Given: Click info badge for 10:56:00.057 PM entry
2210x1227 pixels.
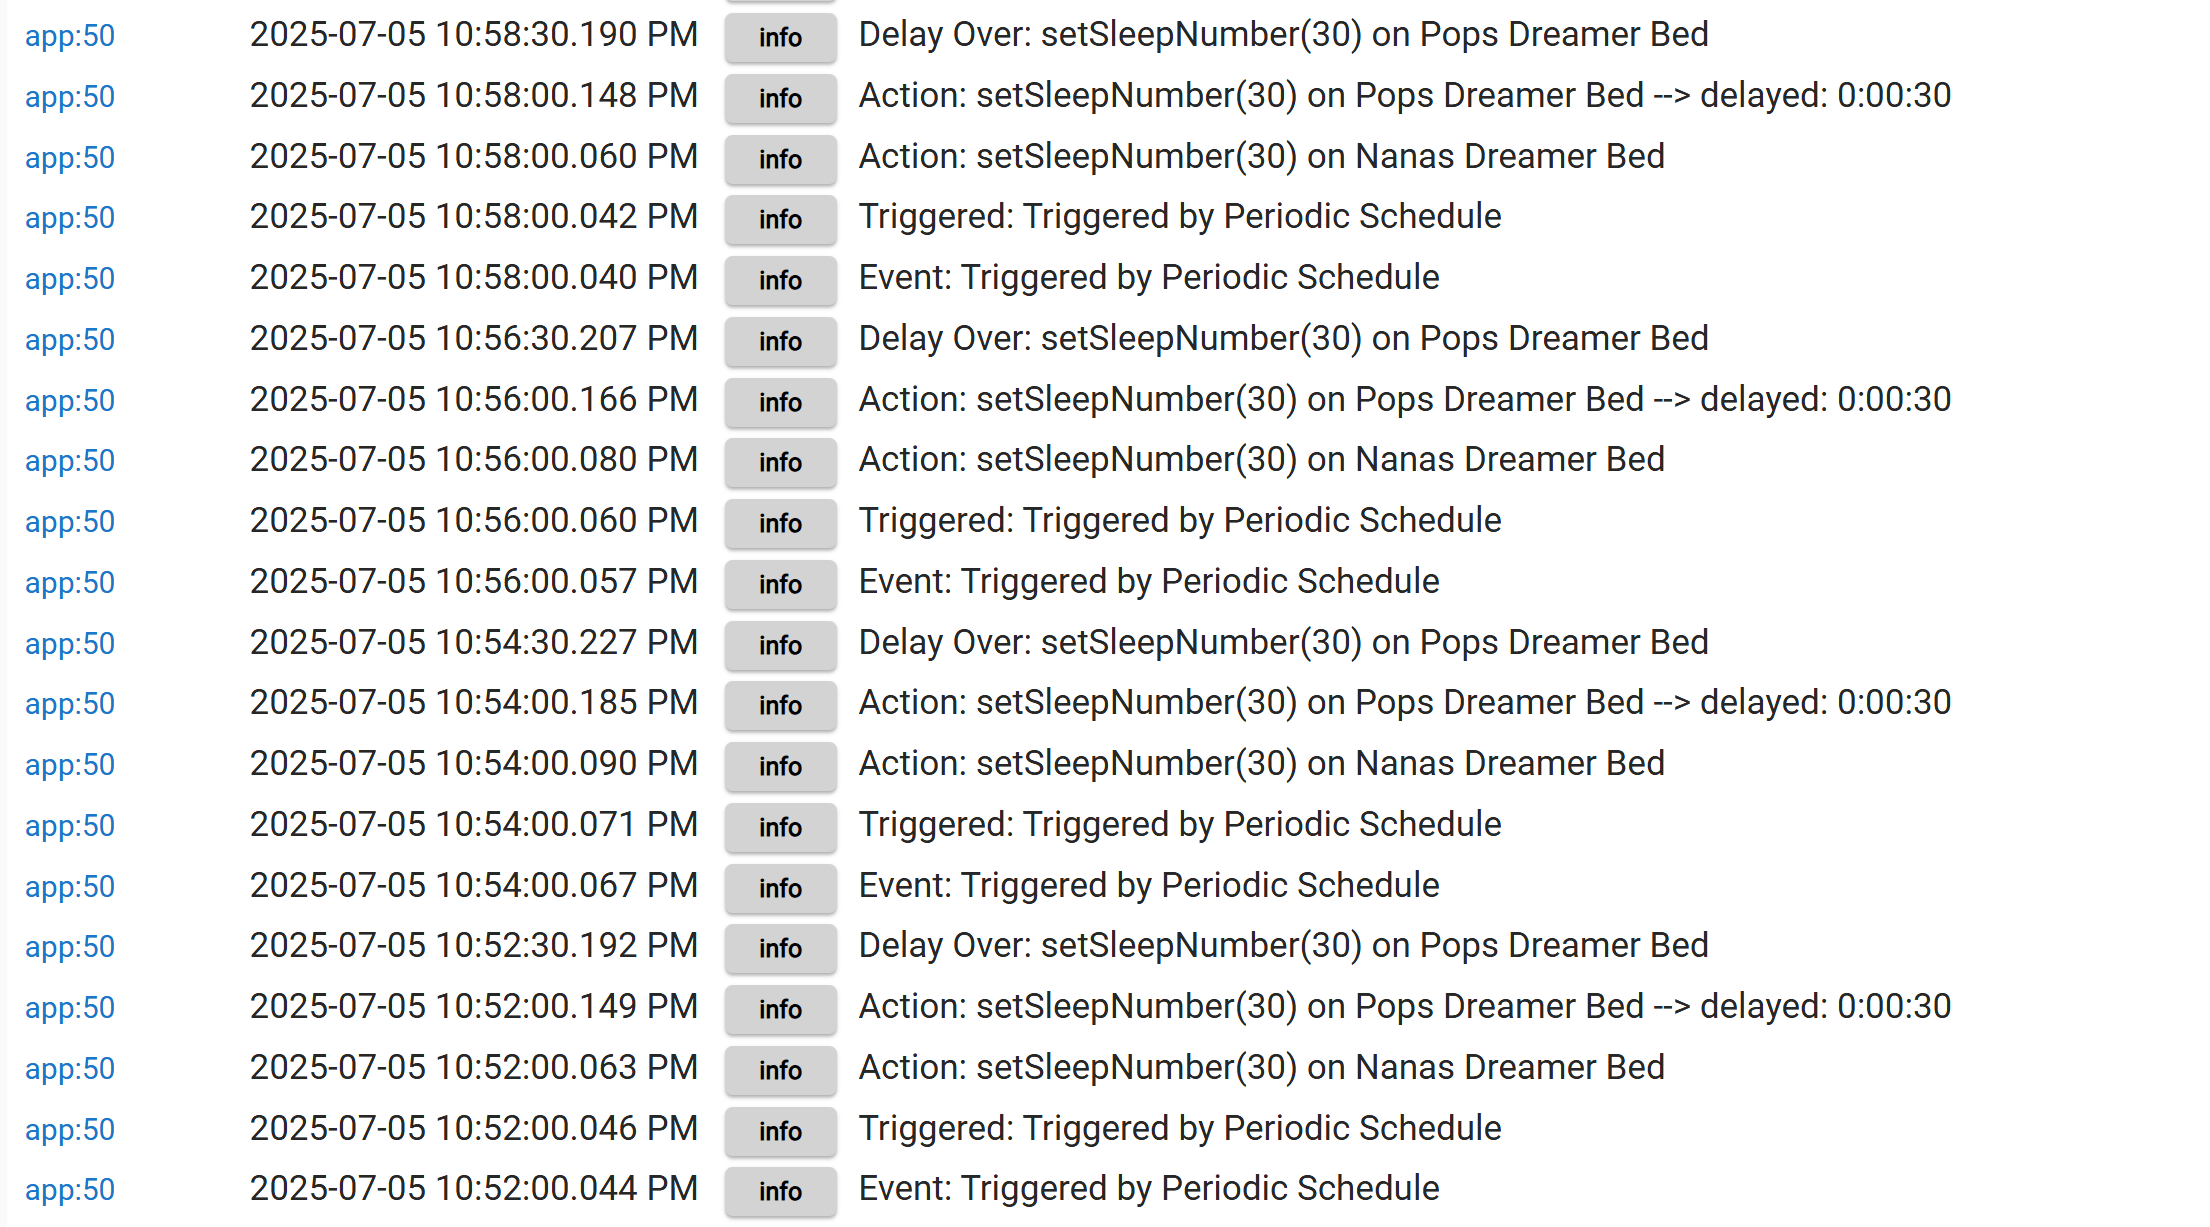Looking at the screenshot, I should [x=780, y=584].
